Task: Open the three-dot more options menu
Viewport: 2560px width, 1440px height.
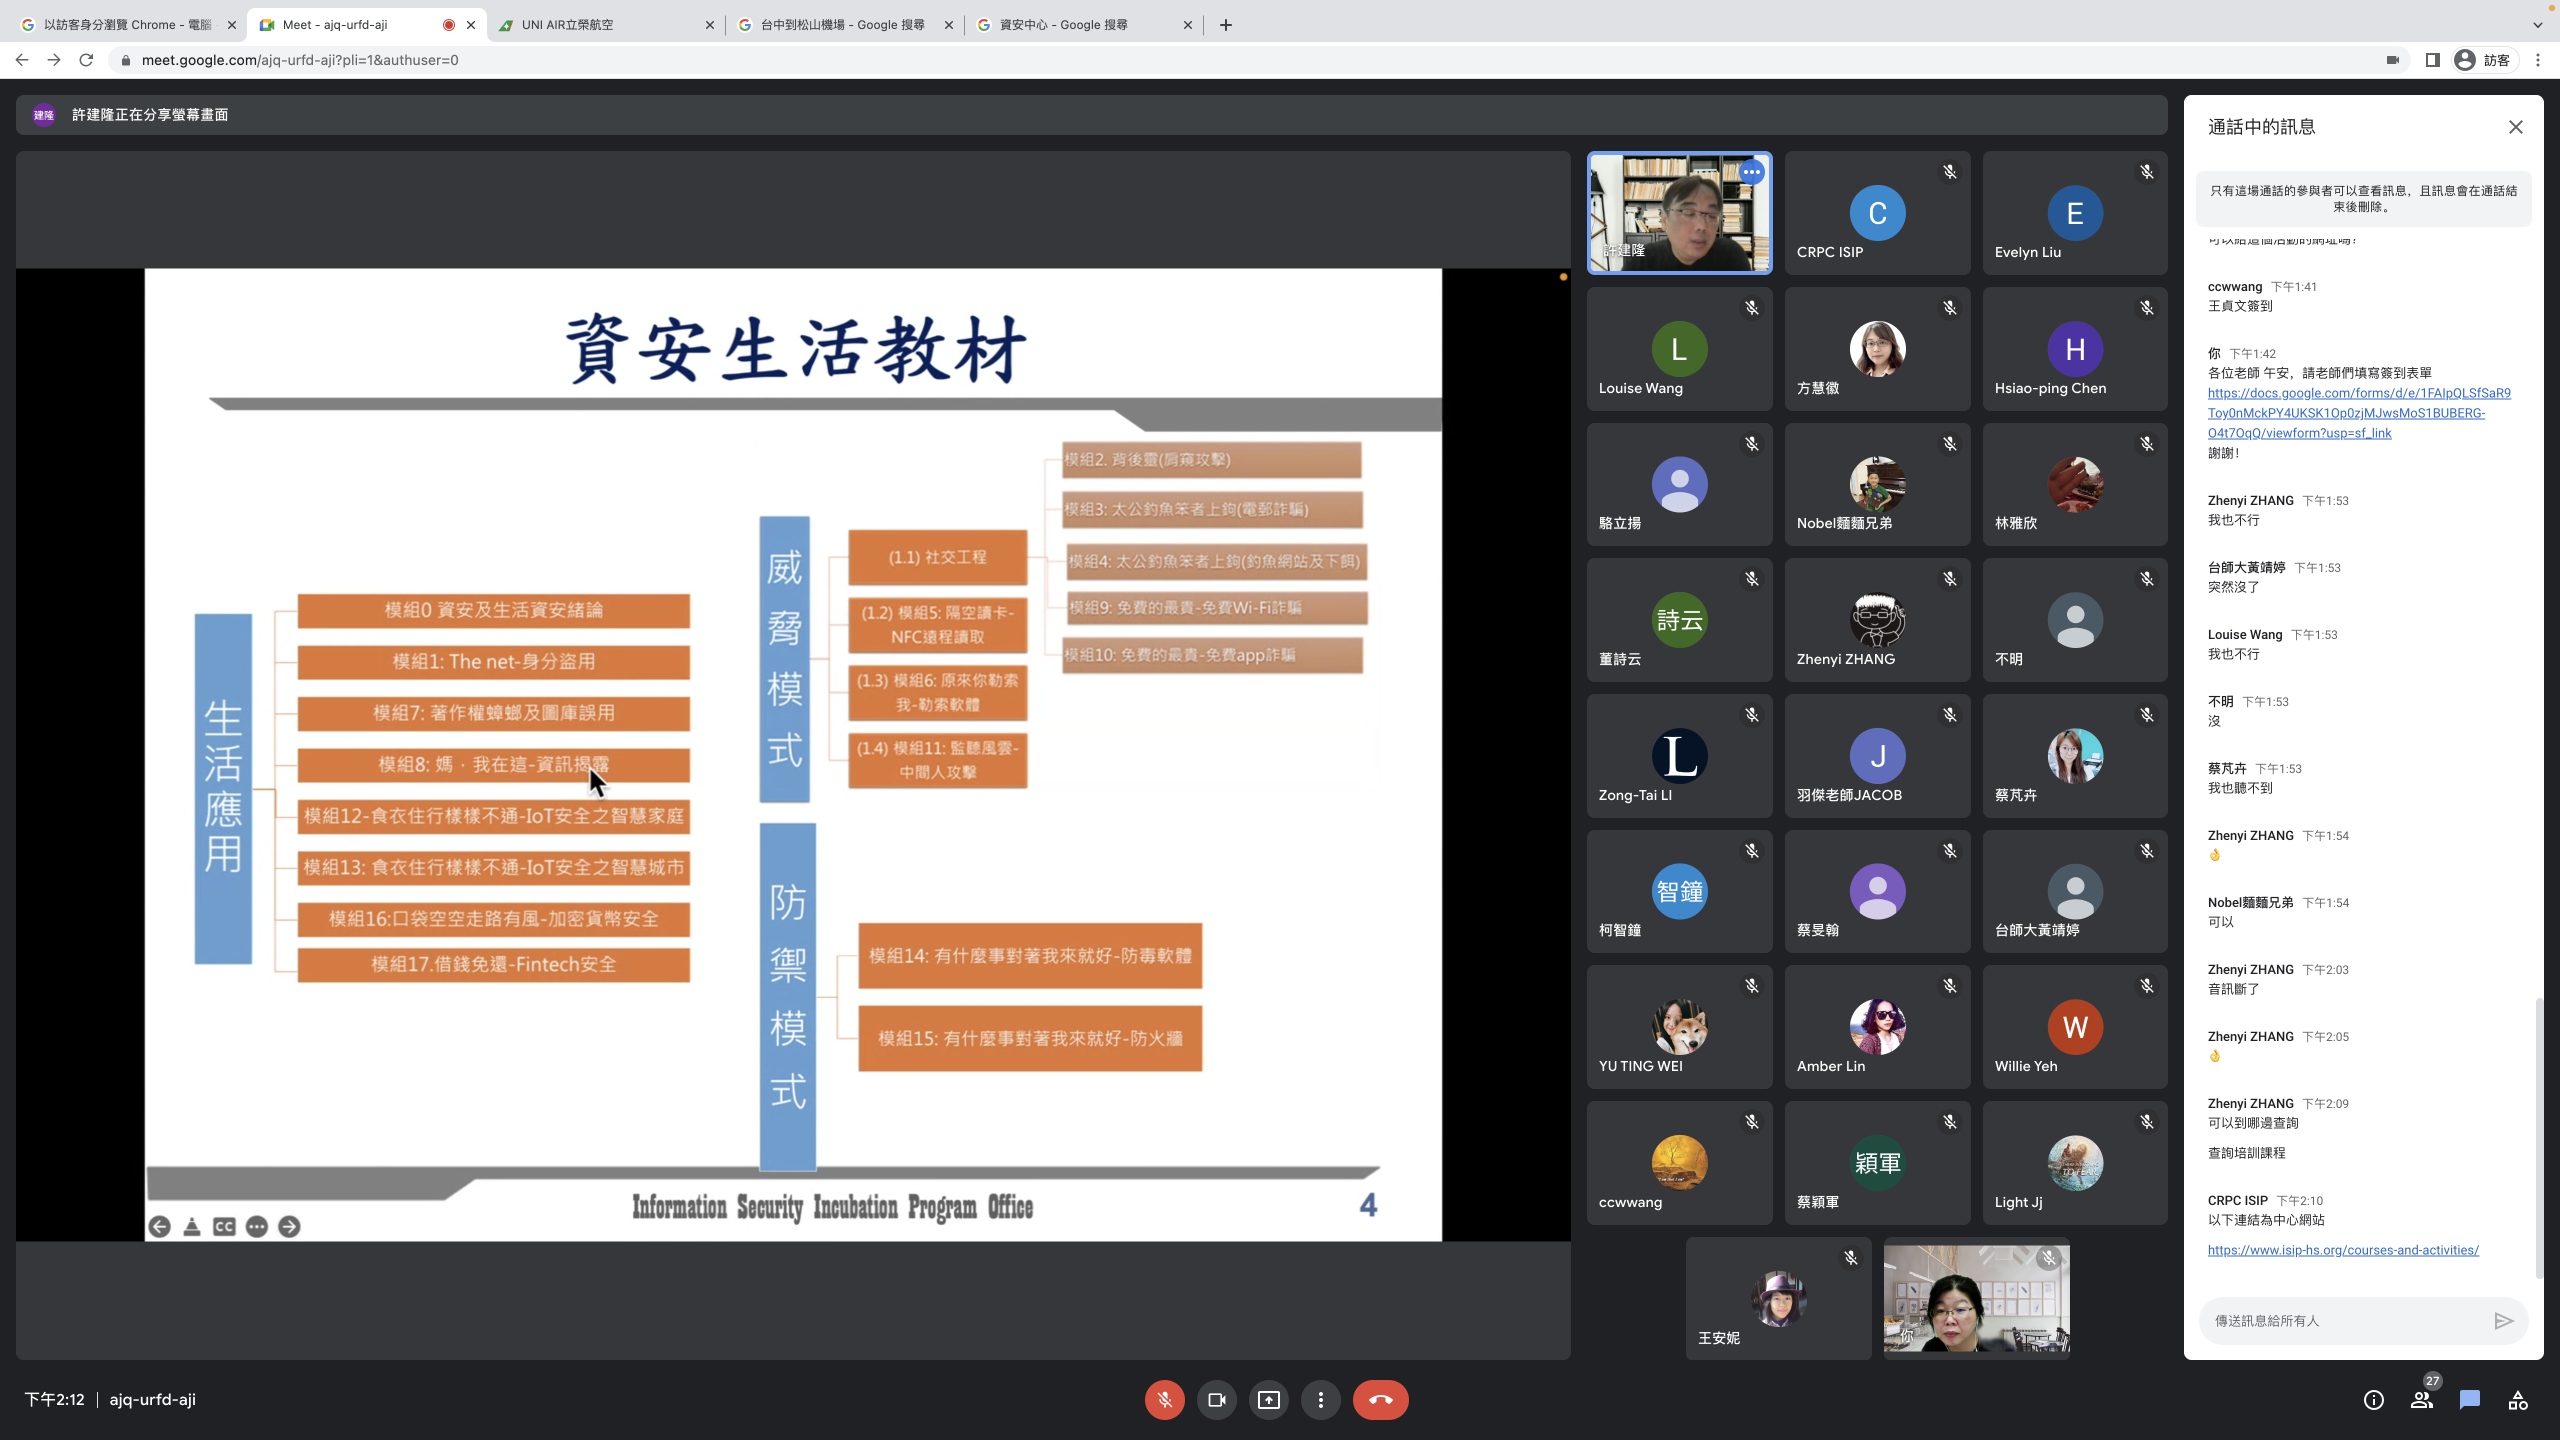Action: click(1320, 1400)
